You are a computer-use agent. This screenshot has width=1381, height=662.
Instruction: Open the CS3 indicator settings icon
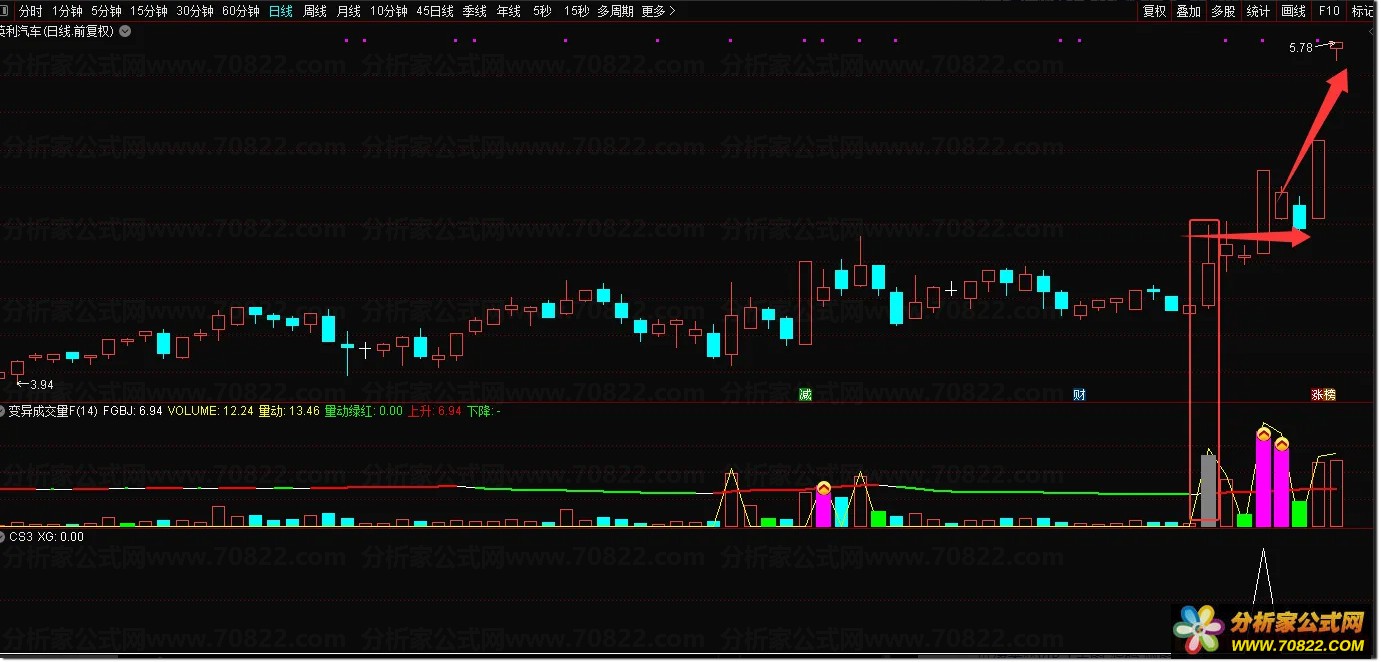pos(4,536)
